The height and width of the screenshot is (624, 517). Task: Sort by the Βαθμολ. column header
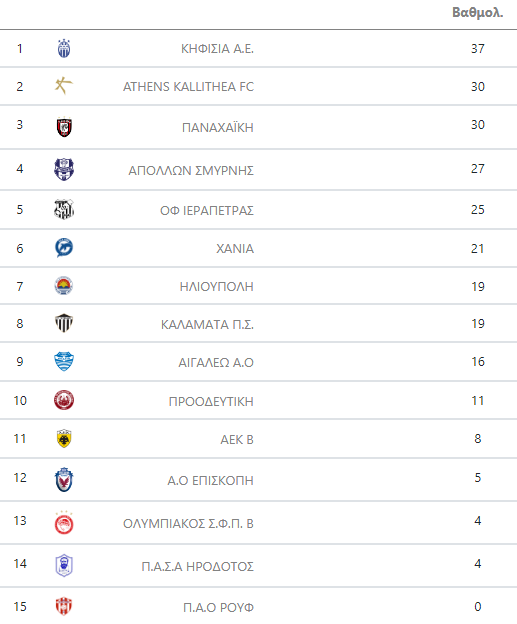point(478,13)
